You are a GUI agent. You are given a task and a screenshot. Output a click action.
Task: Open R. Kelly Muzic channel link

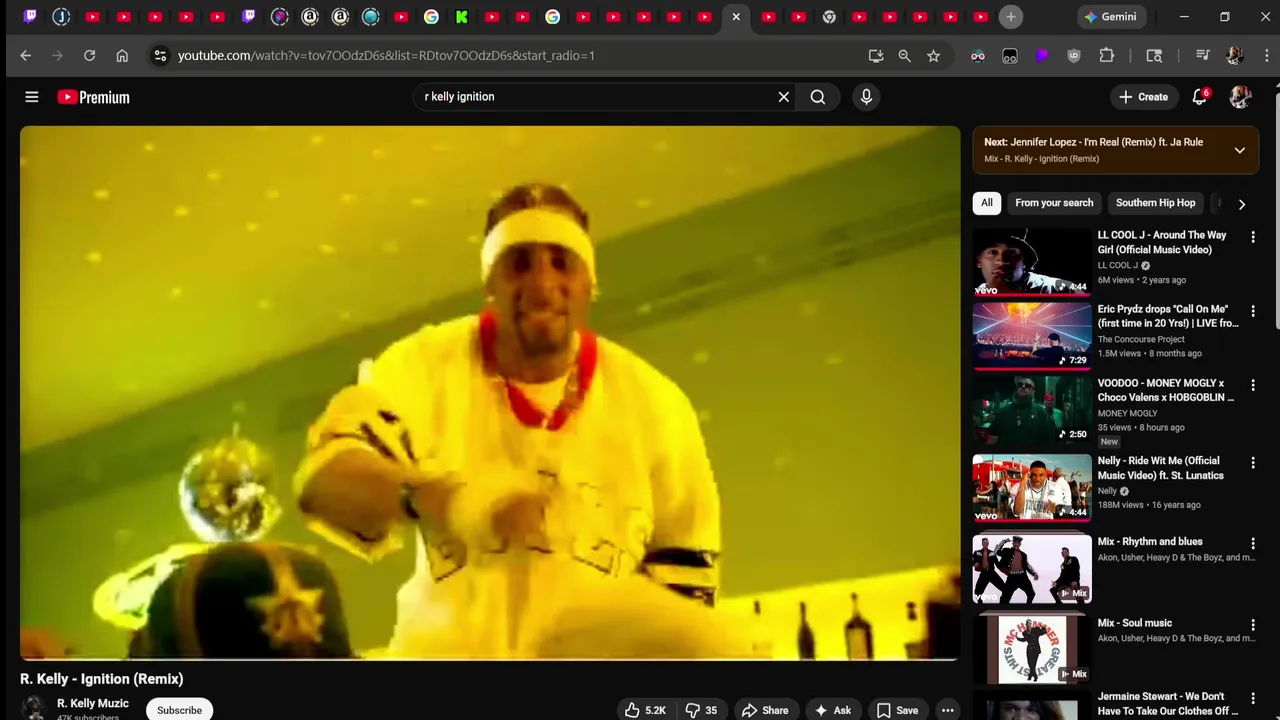[93, 703]
